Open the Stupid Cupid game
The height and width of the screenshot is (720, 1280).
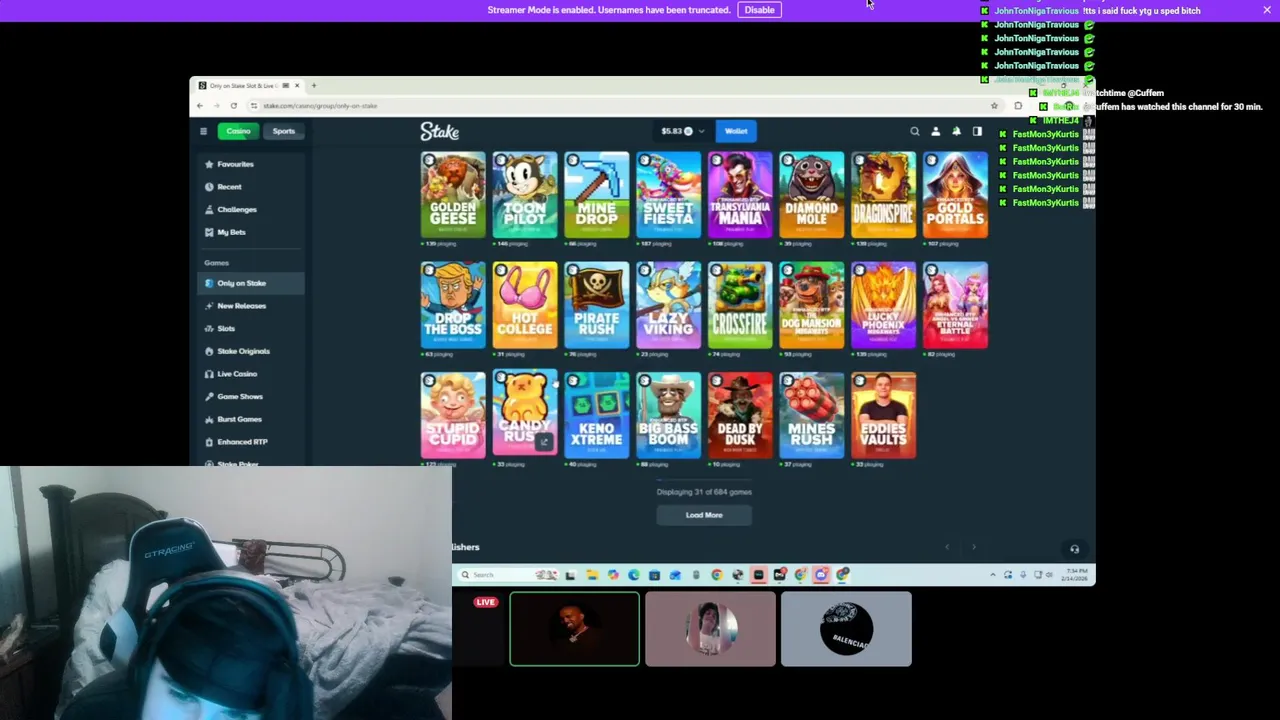[453, 415]
